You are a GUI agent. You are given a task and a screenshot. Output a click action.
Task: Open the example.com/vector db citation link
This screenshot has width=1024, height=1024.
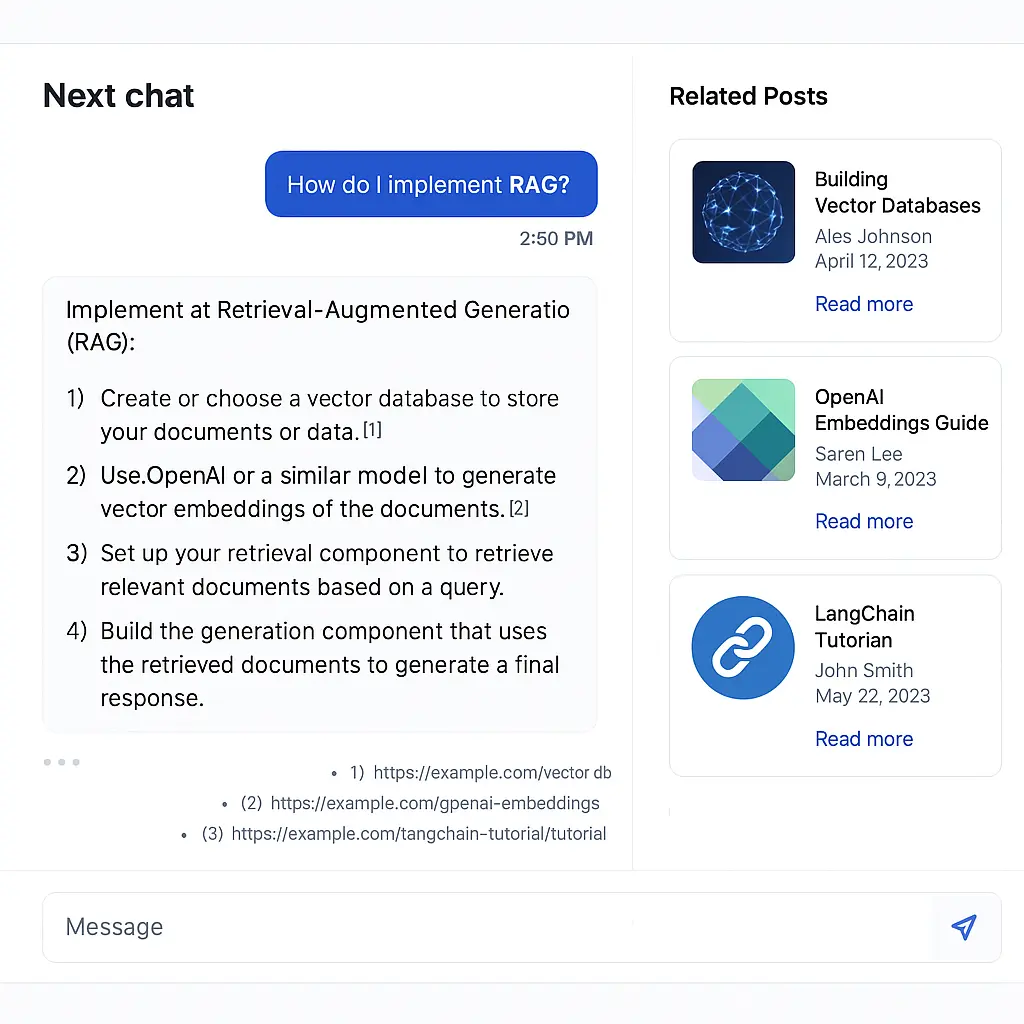492,772
